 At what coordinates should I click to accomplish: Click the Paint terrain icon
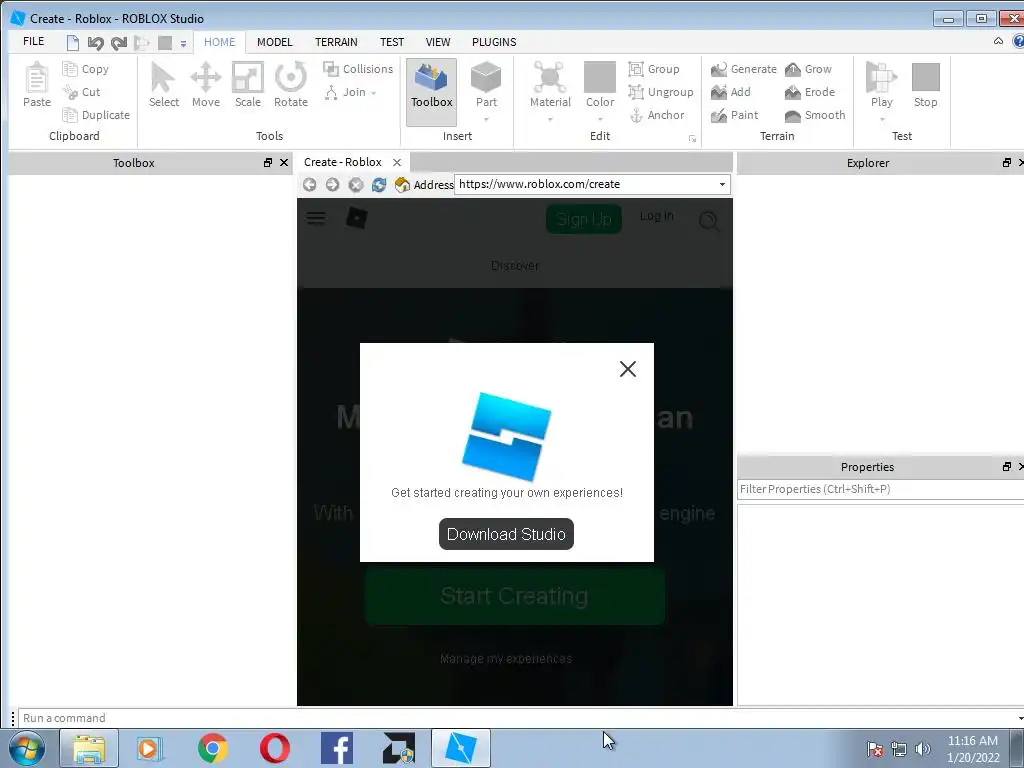click(x=719, y=116)
